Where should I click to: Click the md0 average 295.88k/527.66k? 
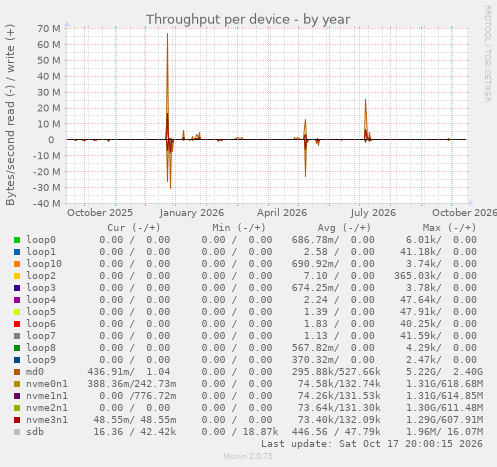coord(336,372)
